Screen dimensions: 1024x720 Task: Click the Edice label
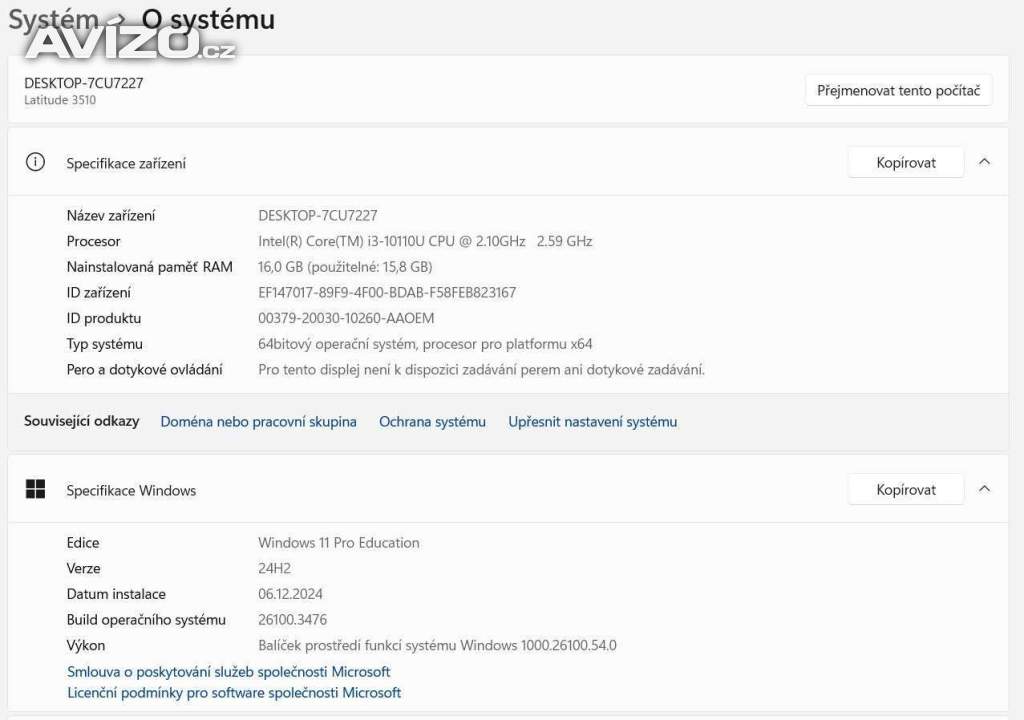point(83,543)
